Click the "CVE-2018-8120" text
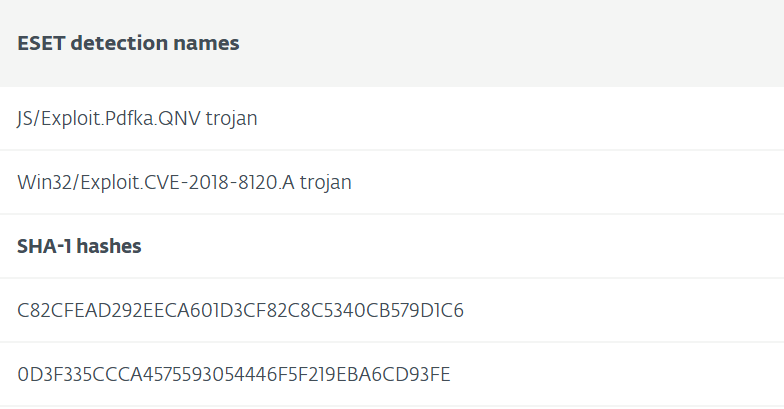 tap(209, 183)
